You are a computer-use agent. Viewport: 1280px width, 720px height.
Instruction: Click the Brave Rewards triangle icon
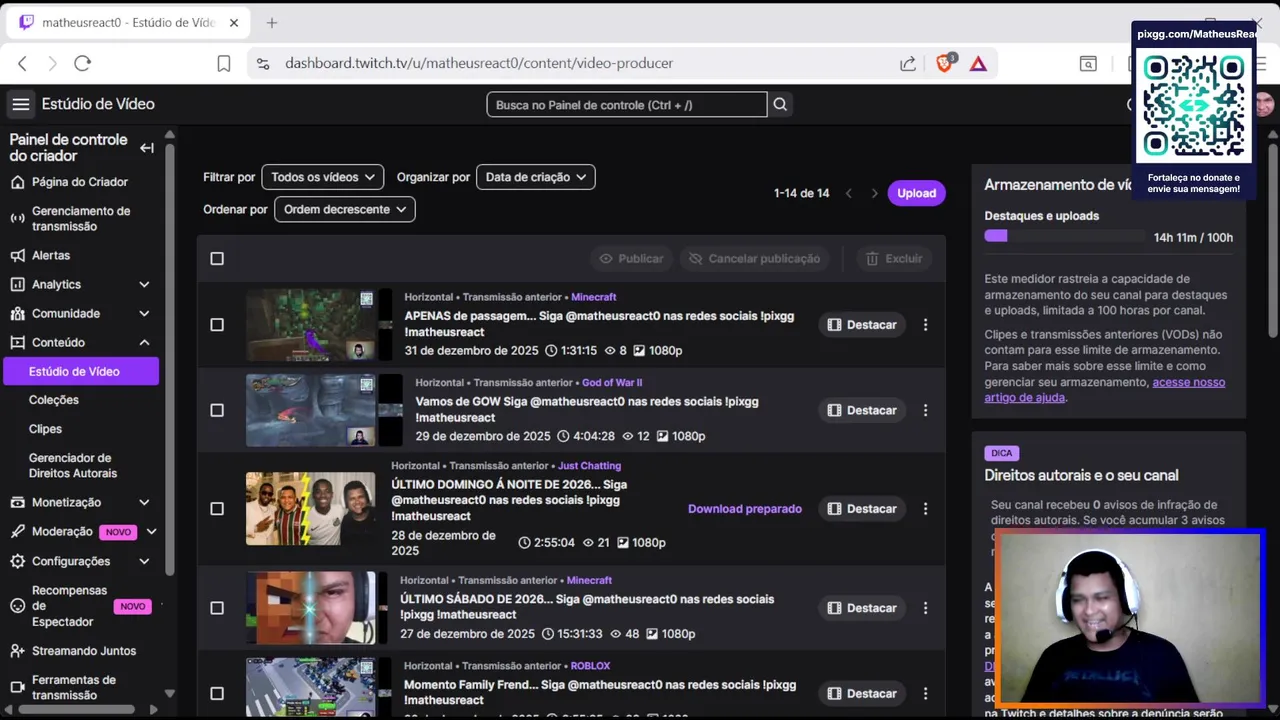pos(978,63)
